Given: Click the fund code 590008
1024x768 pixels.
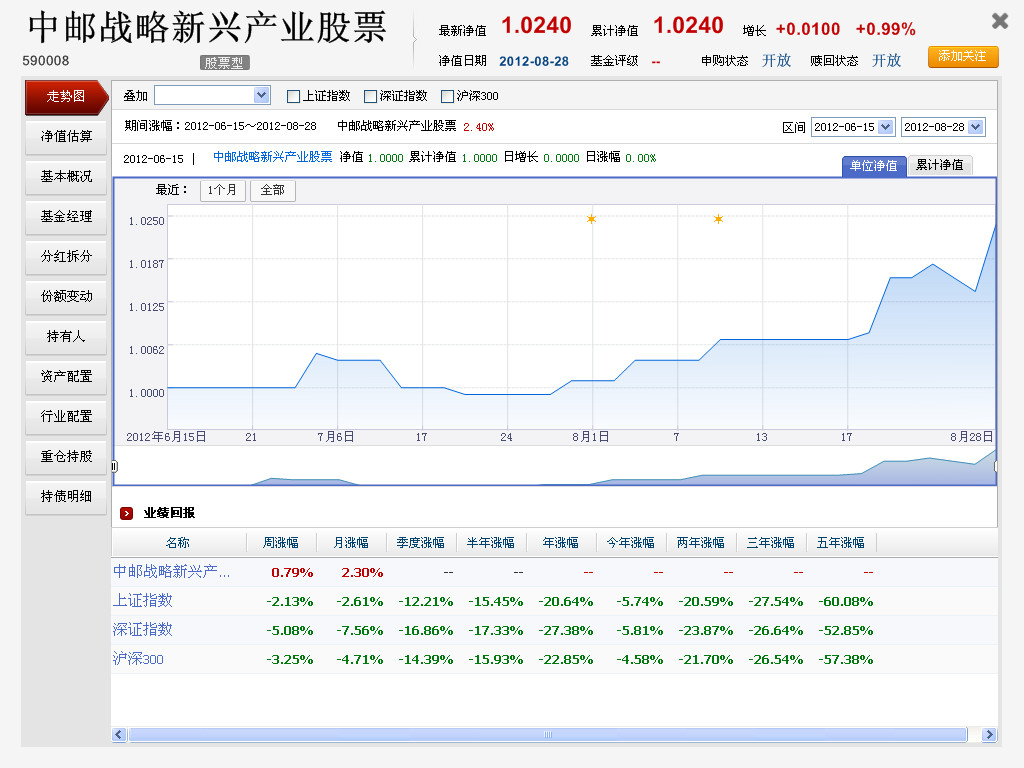Looking at the screenshot, I should [x=46, y=61].
